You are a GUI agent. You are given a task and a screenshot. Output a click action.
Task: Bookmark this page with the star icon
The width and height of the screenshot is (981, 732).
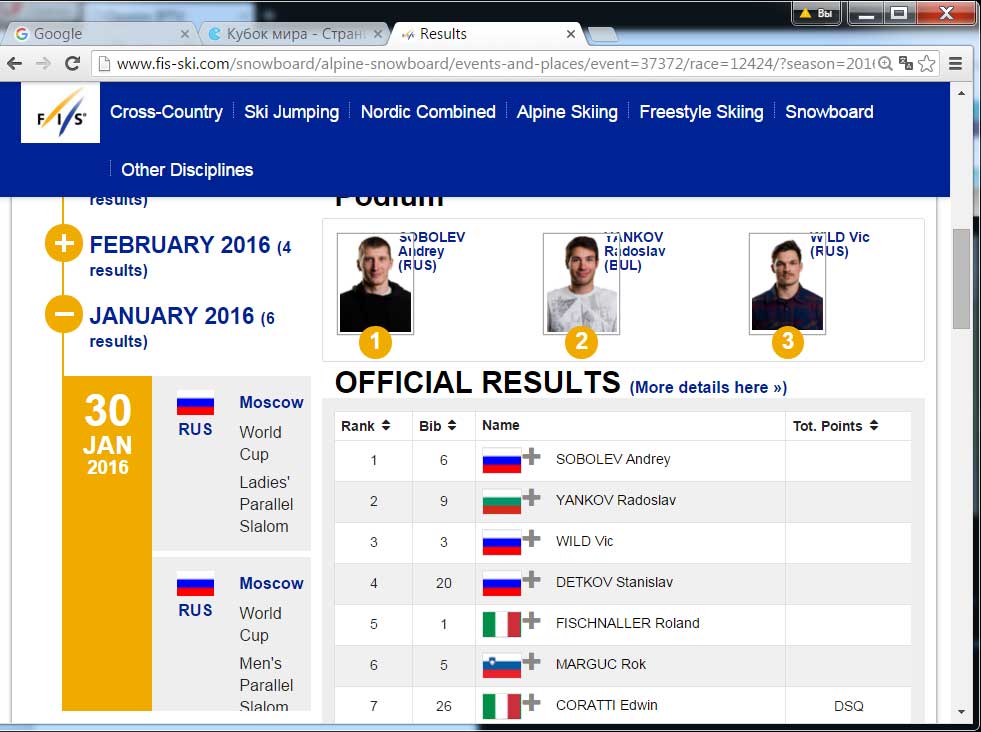(927, 63)
